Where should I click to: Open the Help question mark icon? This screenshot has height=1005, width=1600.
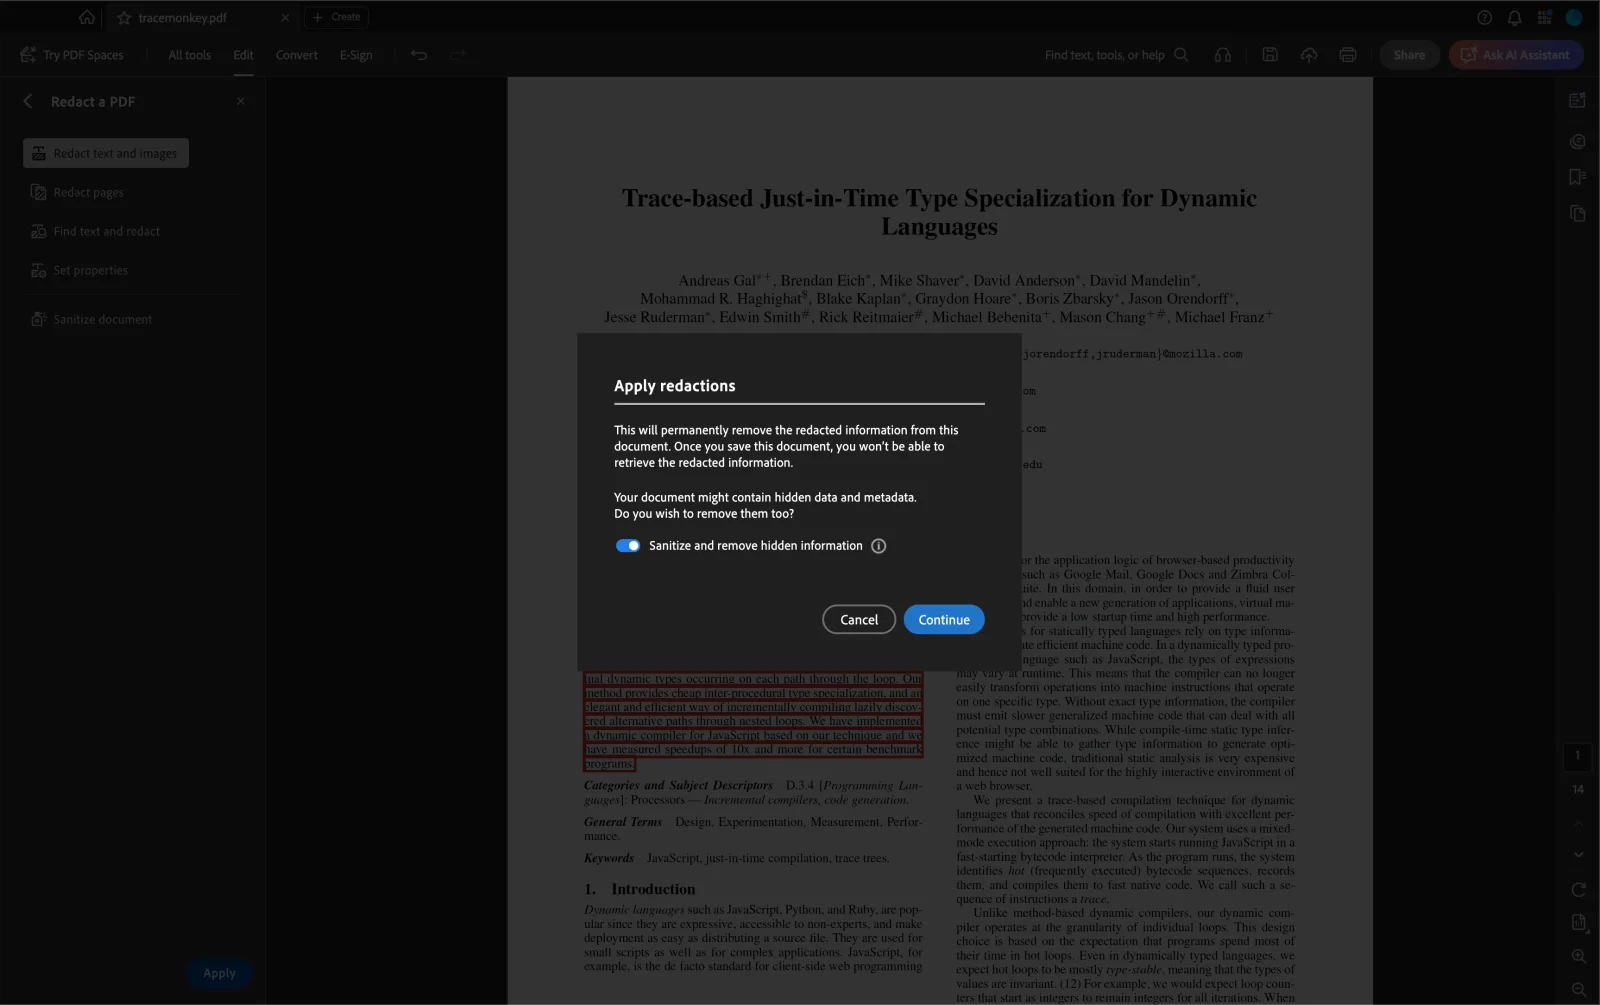[x=1485, y=17]
